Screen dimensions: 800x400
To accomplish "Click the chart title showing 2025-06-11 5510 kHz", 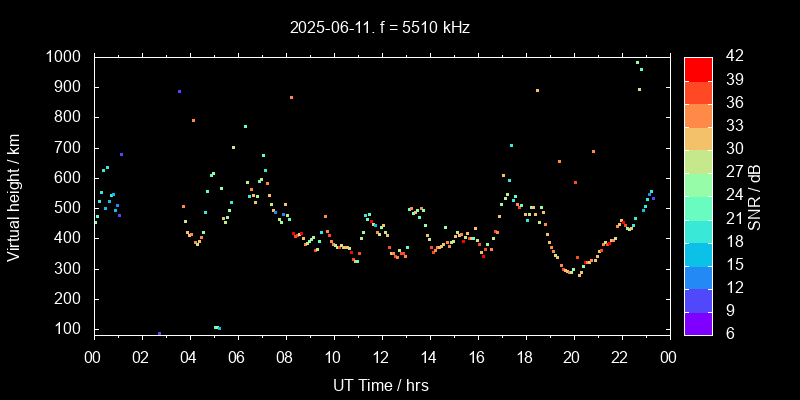I will click(x=380, y=28).
